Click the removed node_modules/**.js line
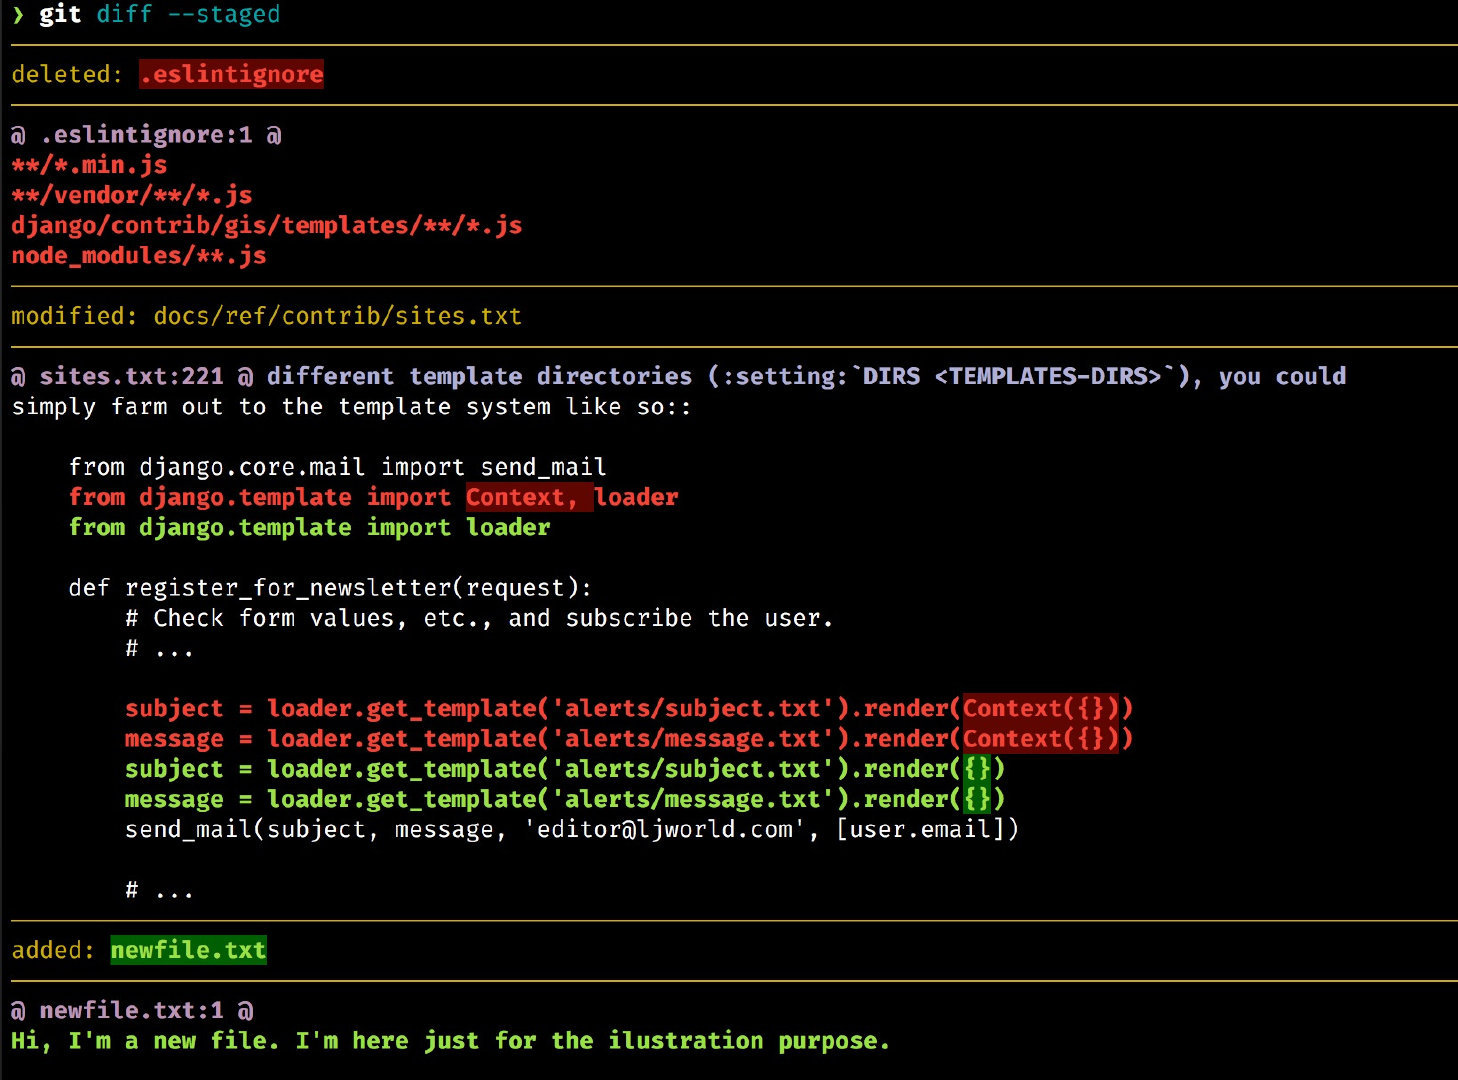 tap(138, 256)
